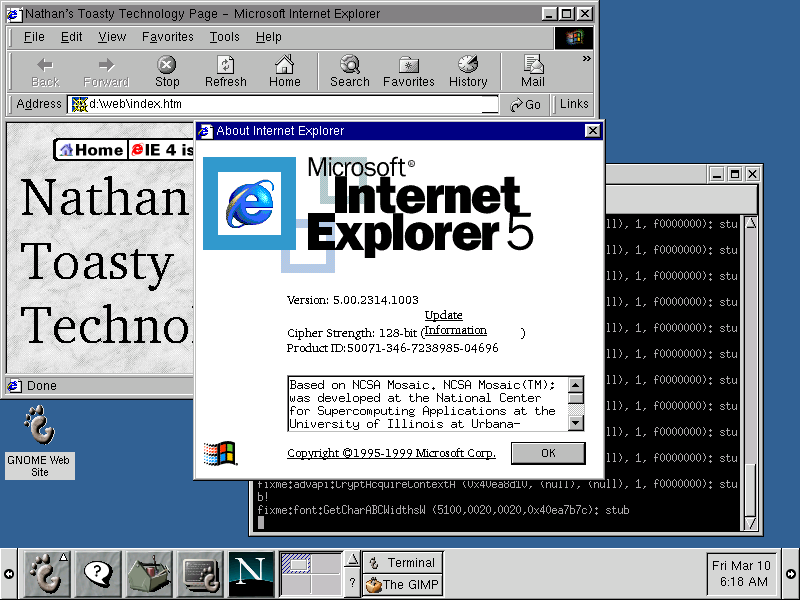Click the IE status bar page icon
The width and height of the screenshot is (800, 600).
pyautogui.click(x=15, y=386)
